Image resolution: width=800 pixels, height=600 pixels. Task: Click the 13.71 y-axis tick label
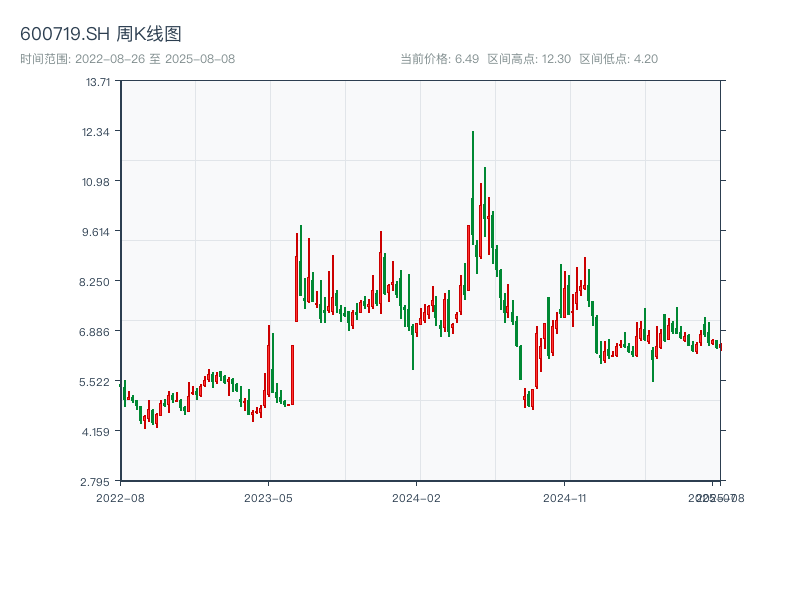coord(98,82)
